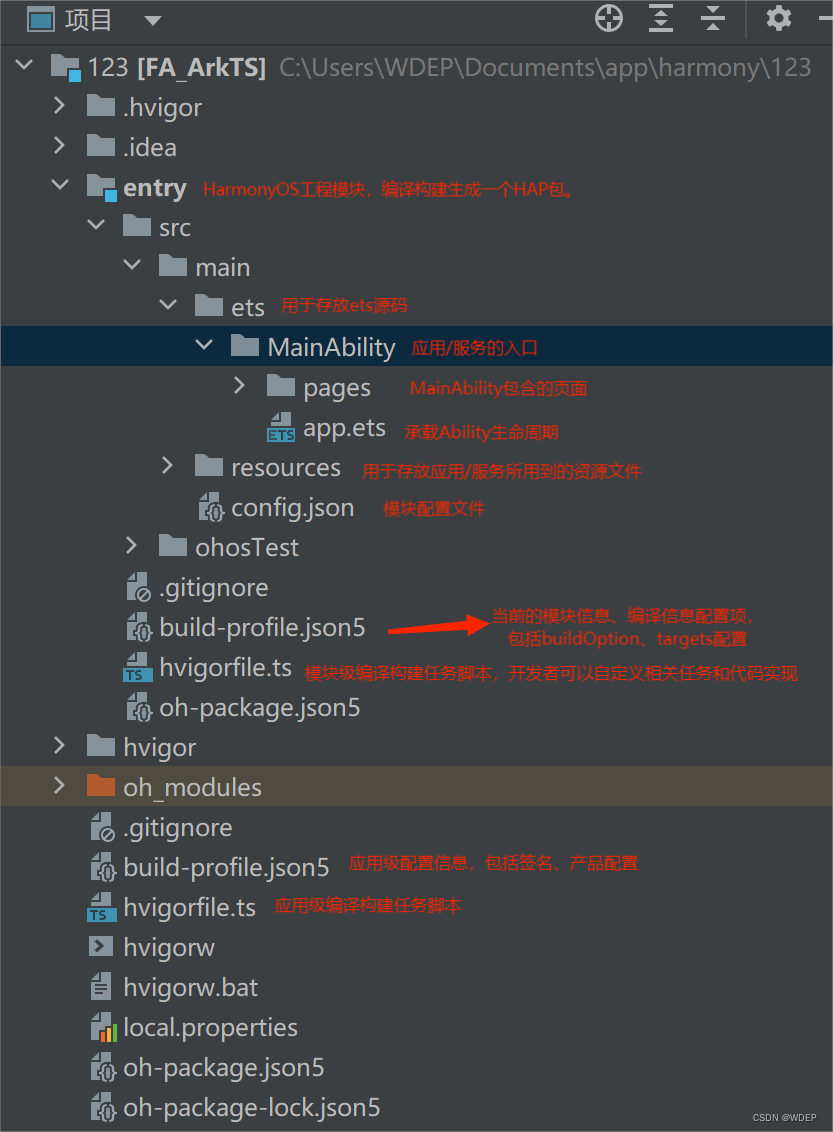
Task: Click the 项目 panel icon at top left
Action: 41,18
